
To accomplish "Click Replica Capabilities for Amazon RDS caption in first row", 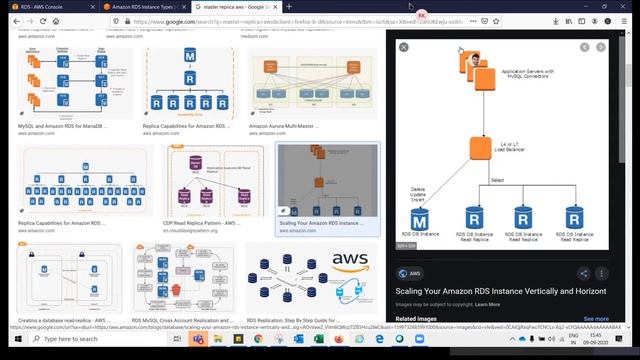I will (186, 126).
